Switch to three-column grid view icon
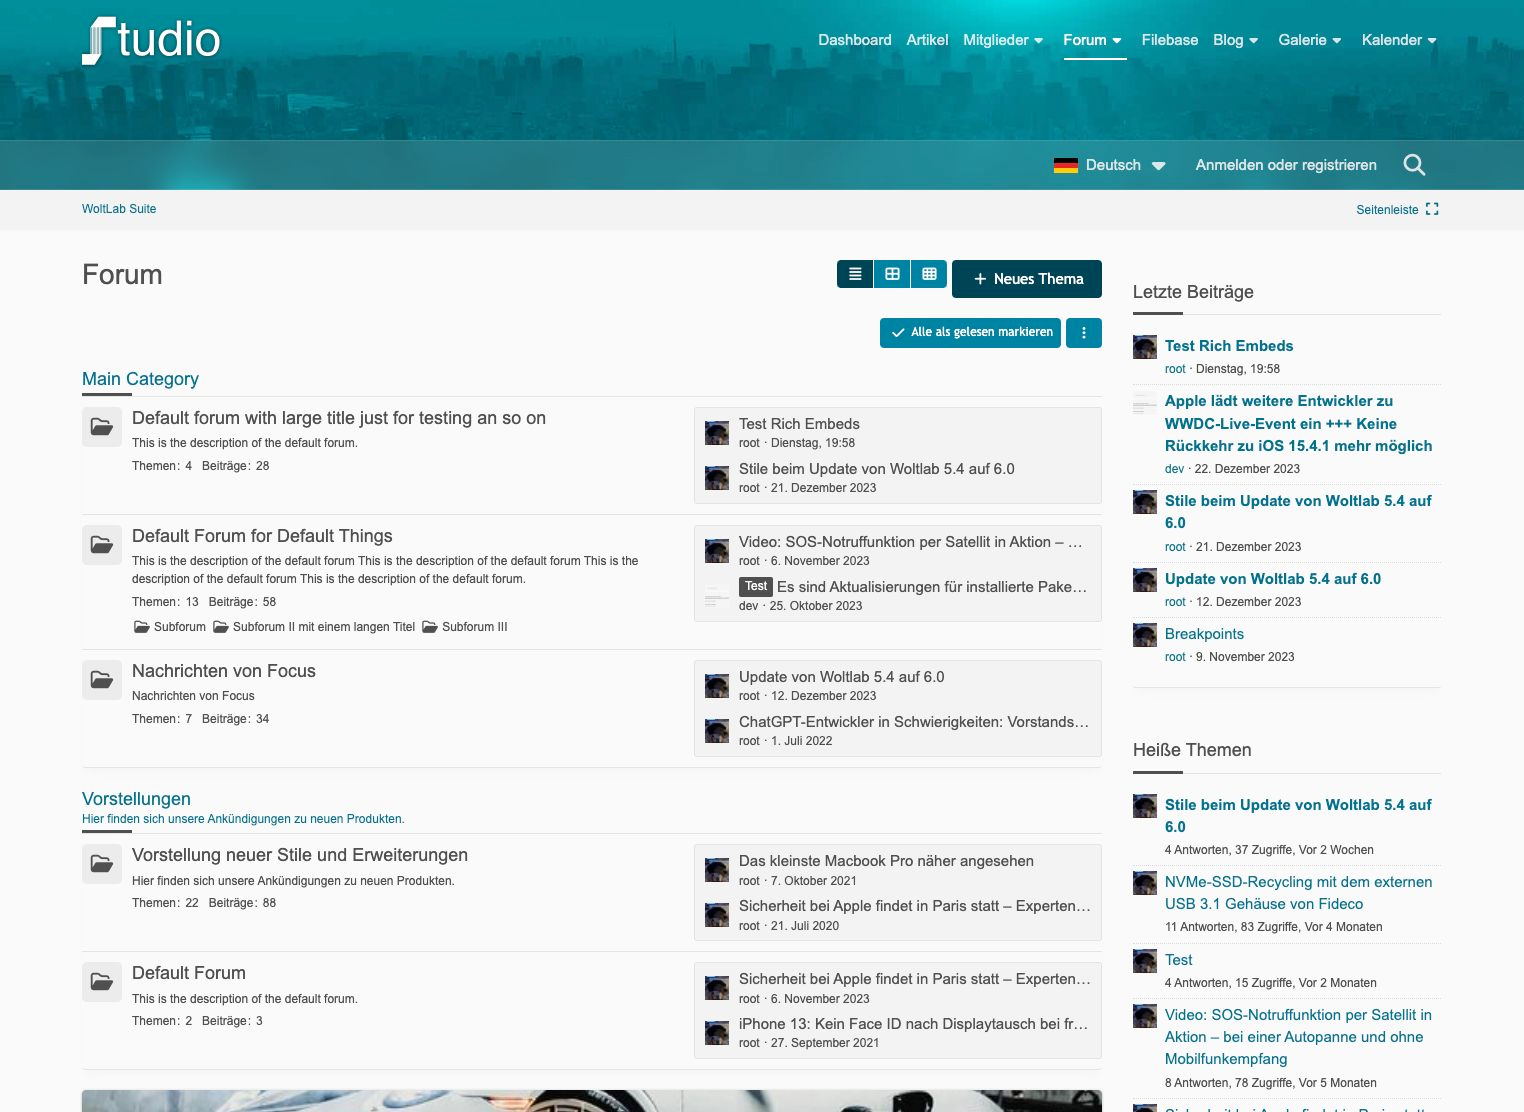The width and height of the screenshot is (1524, 1112). (929, 274)
